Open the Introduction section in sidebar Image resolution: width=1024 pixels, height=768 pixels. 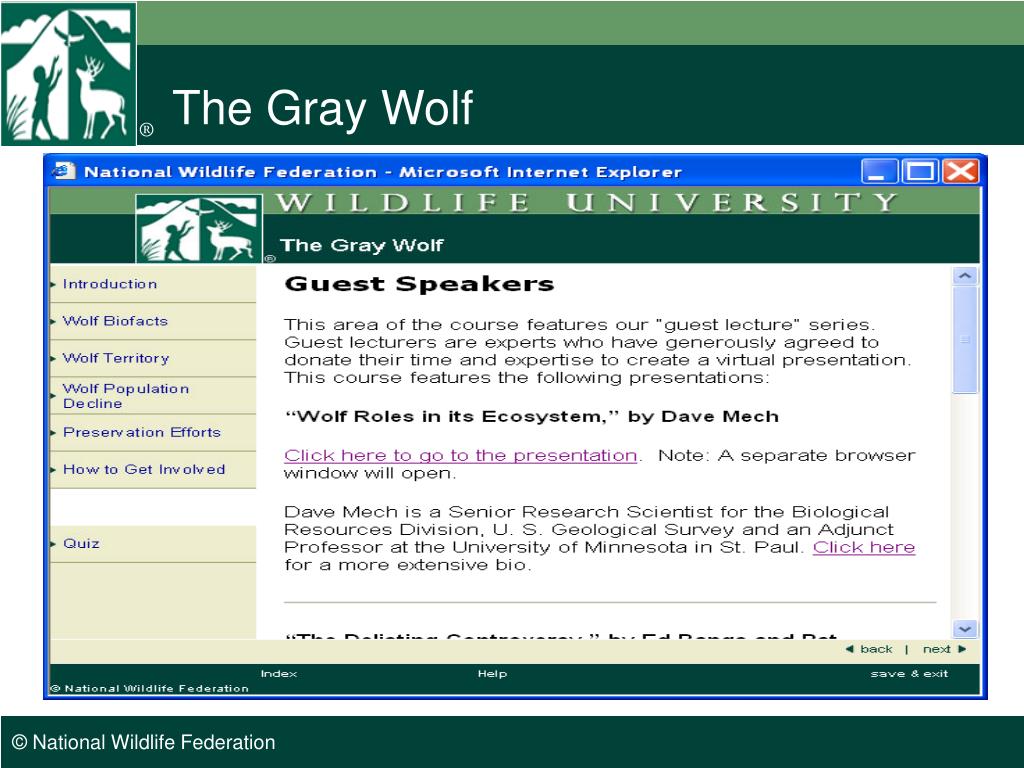(110, 284)
